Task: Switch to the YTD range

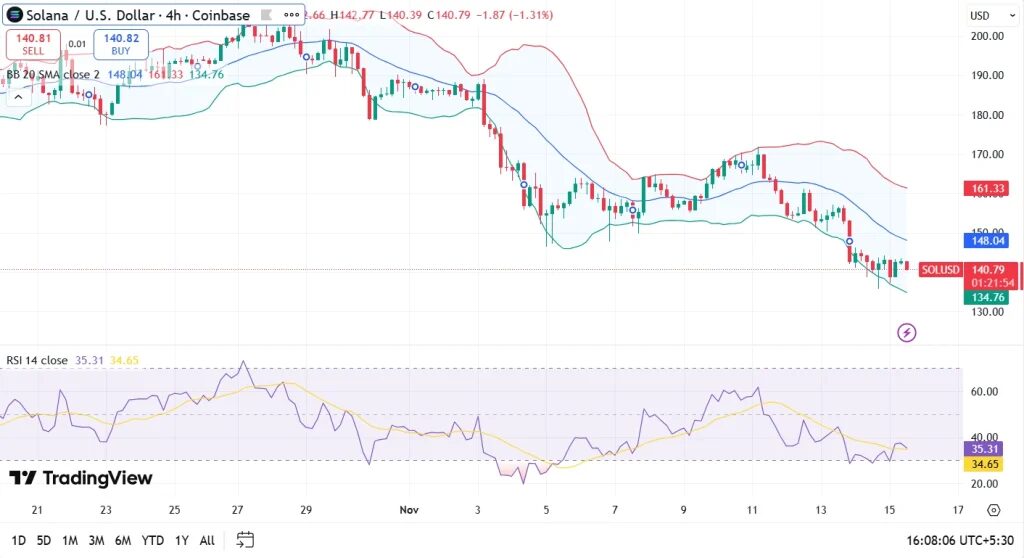Action: 153,540
